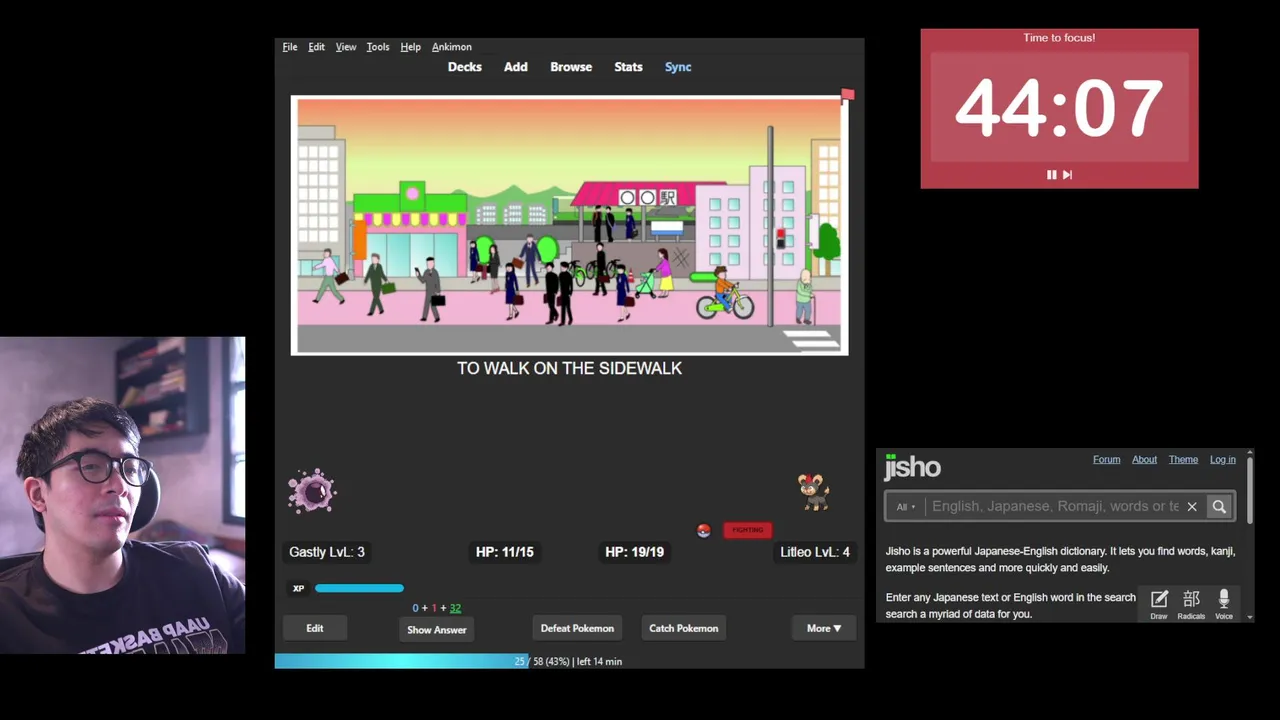Click Sync in Anki toolbar
The width and height of the screenshot is (1280, 720).
tap(678, 67)
